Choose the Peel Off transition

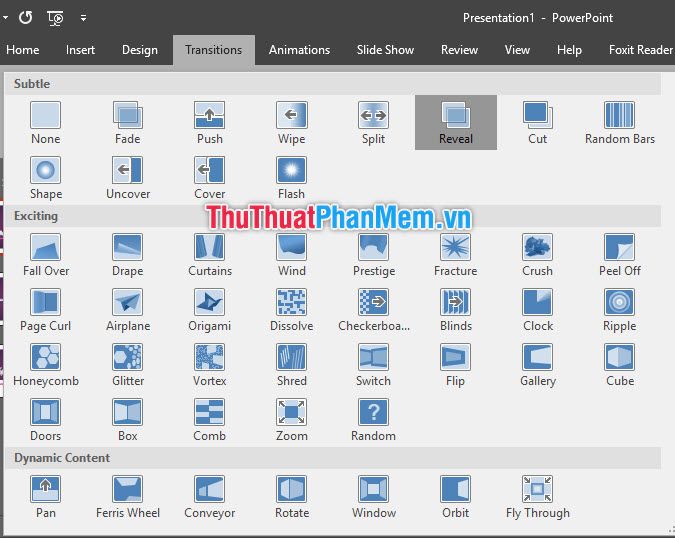[619, 255]
